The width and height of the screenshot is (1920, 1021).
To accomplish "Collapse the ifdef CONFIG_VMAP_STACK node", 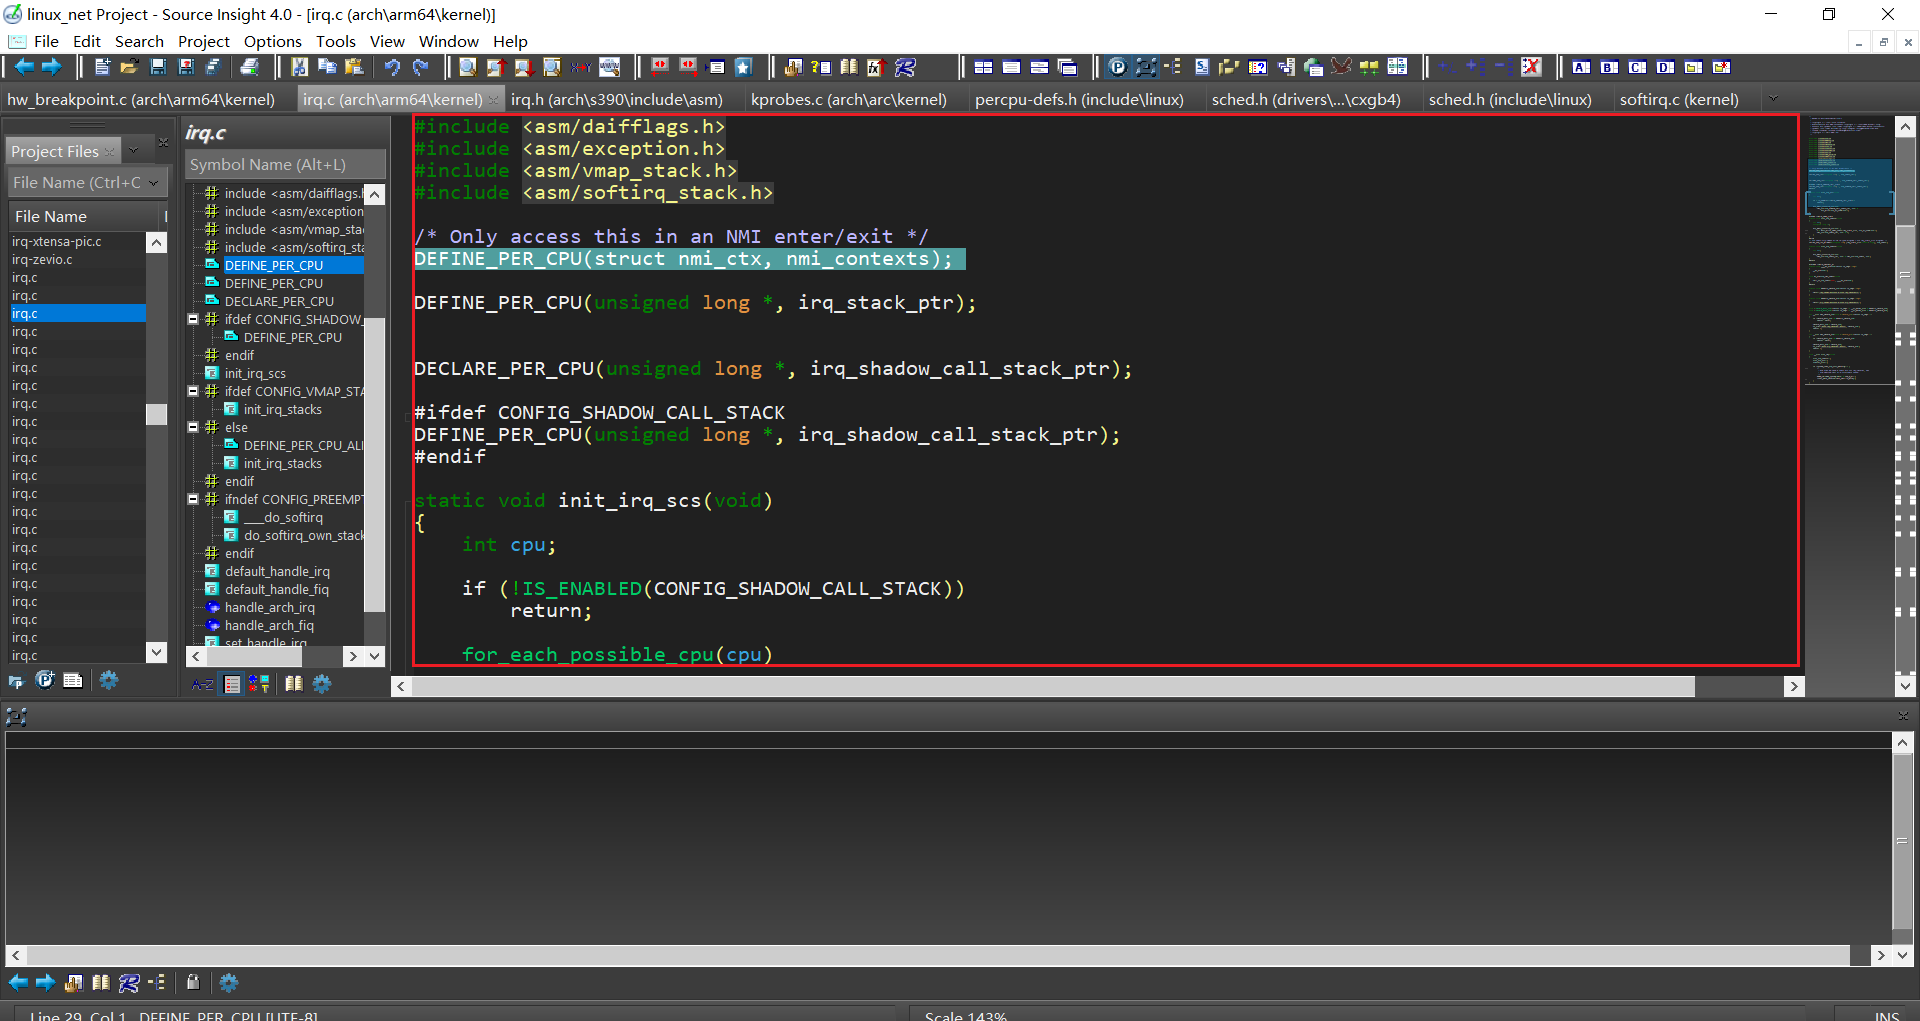I will pos(193,392).
